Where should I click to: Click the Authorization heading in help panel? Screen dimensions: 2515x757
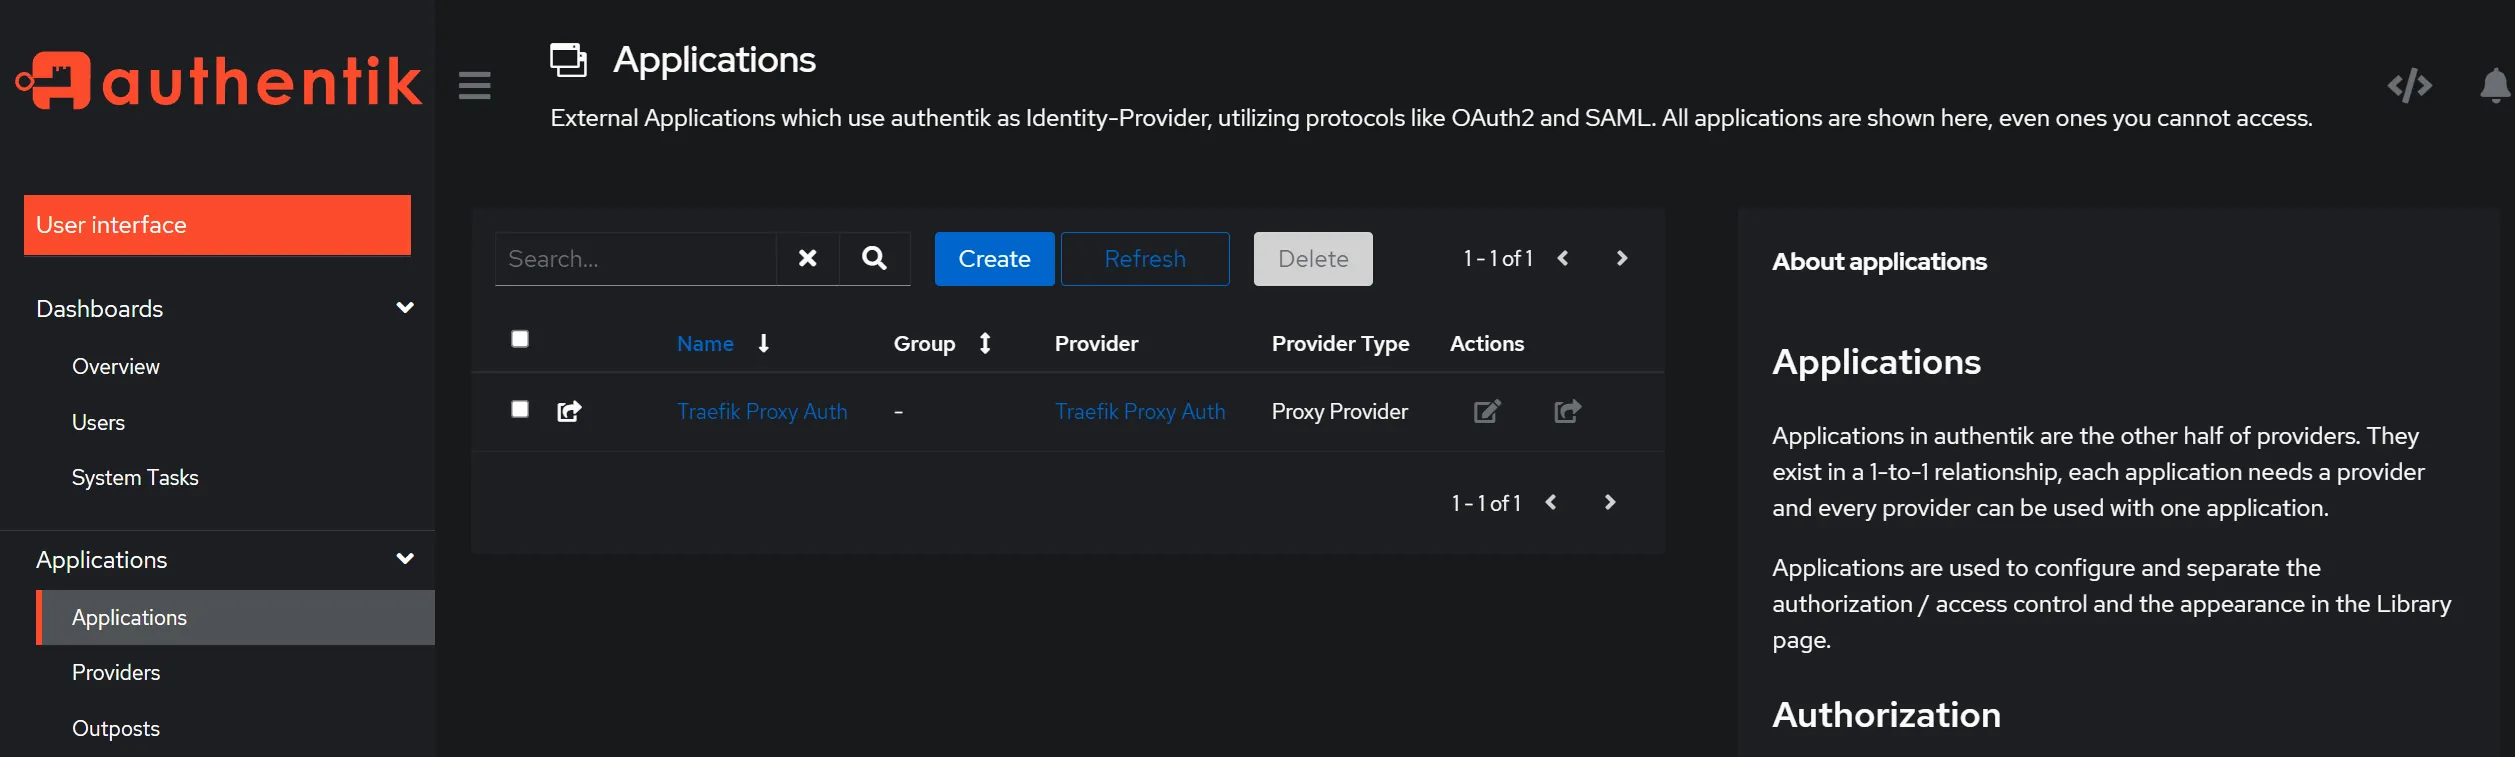[1886, 714]
